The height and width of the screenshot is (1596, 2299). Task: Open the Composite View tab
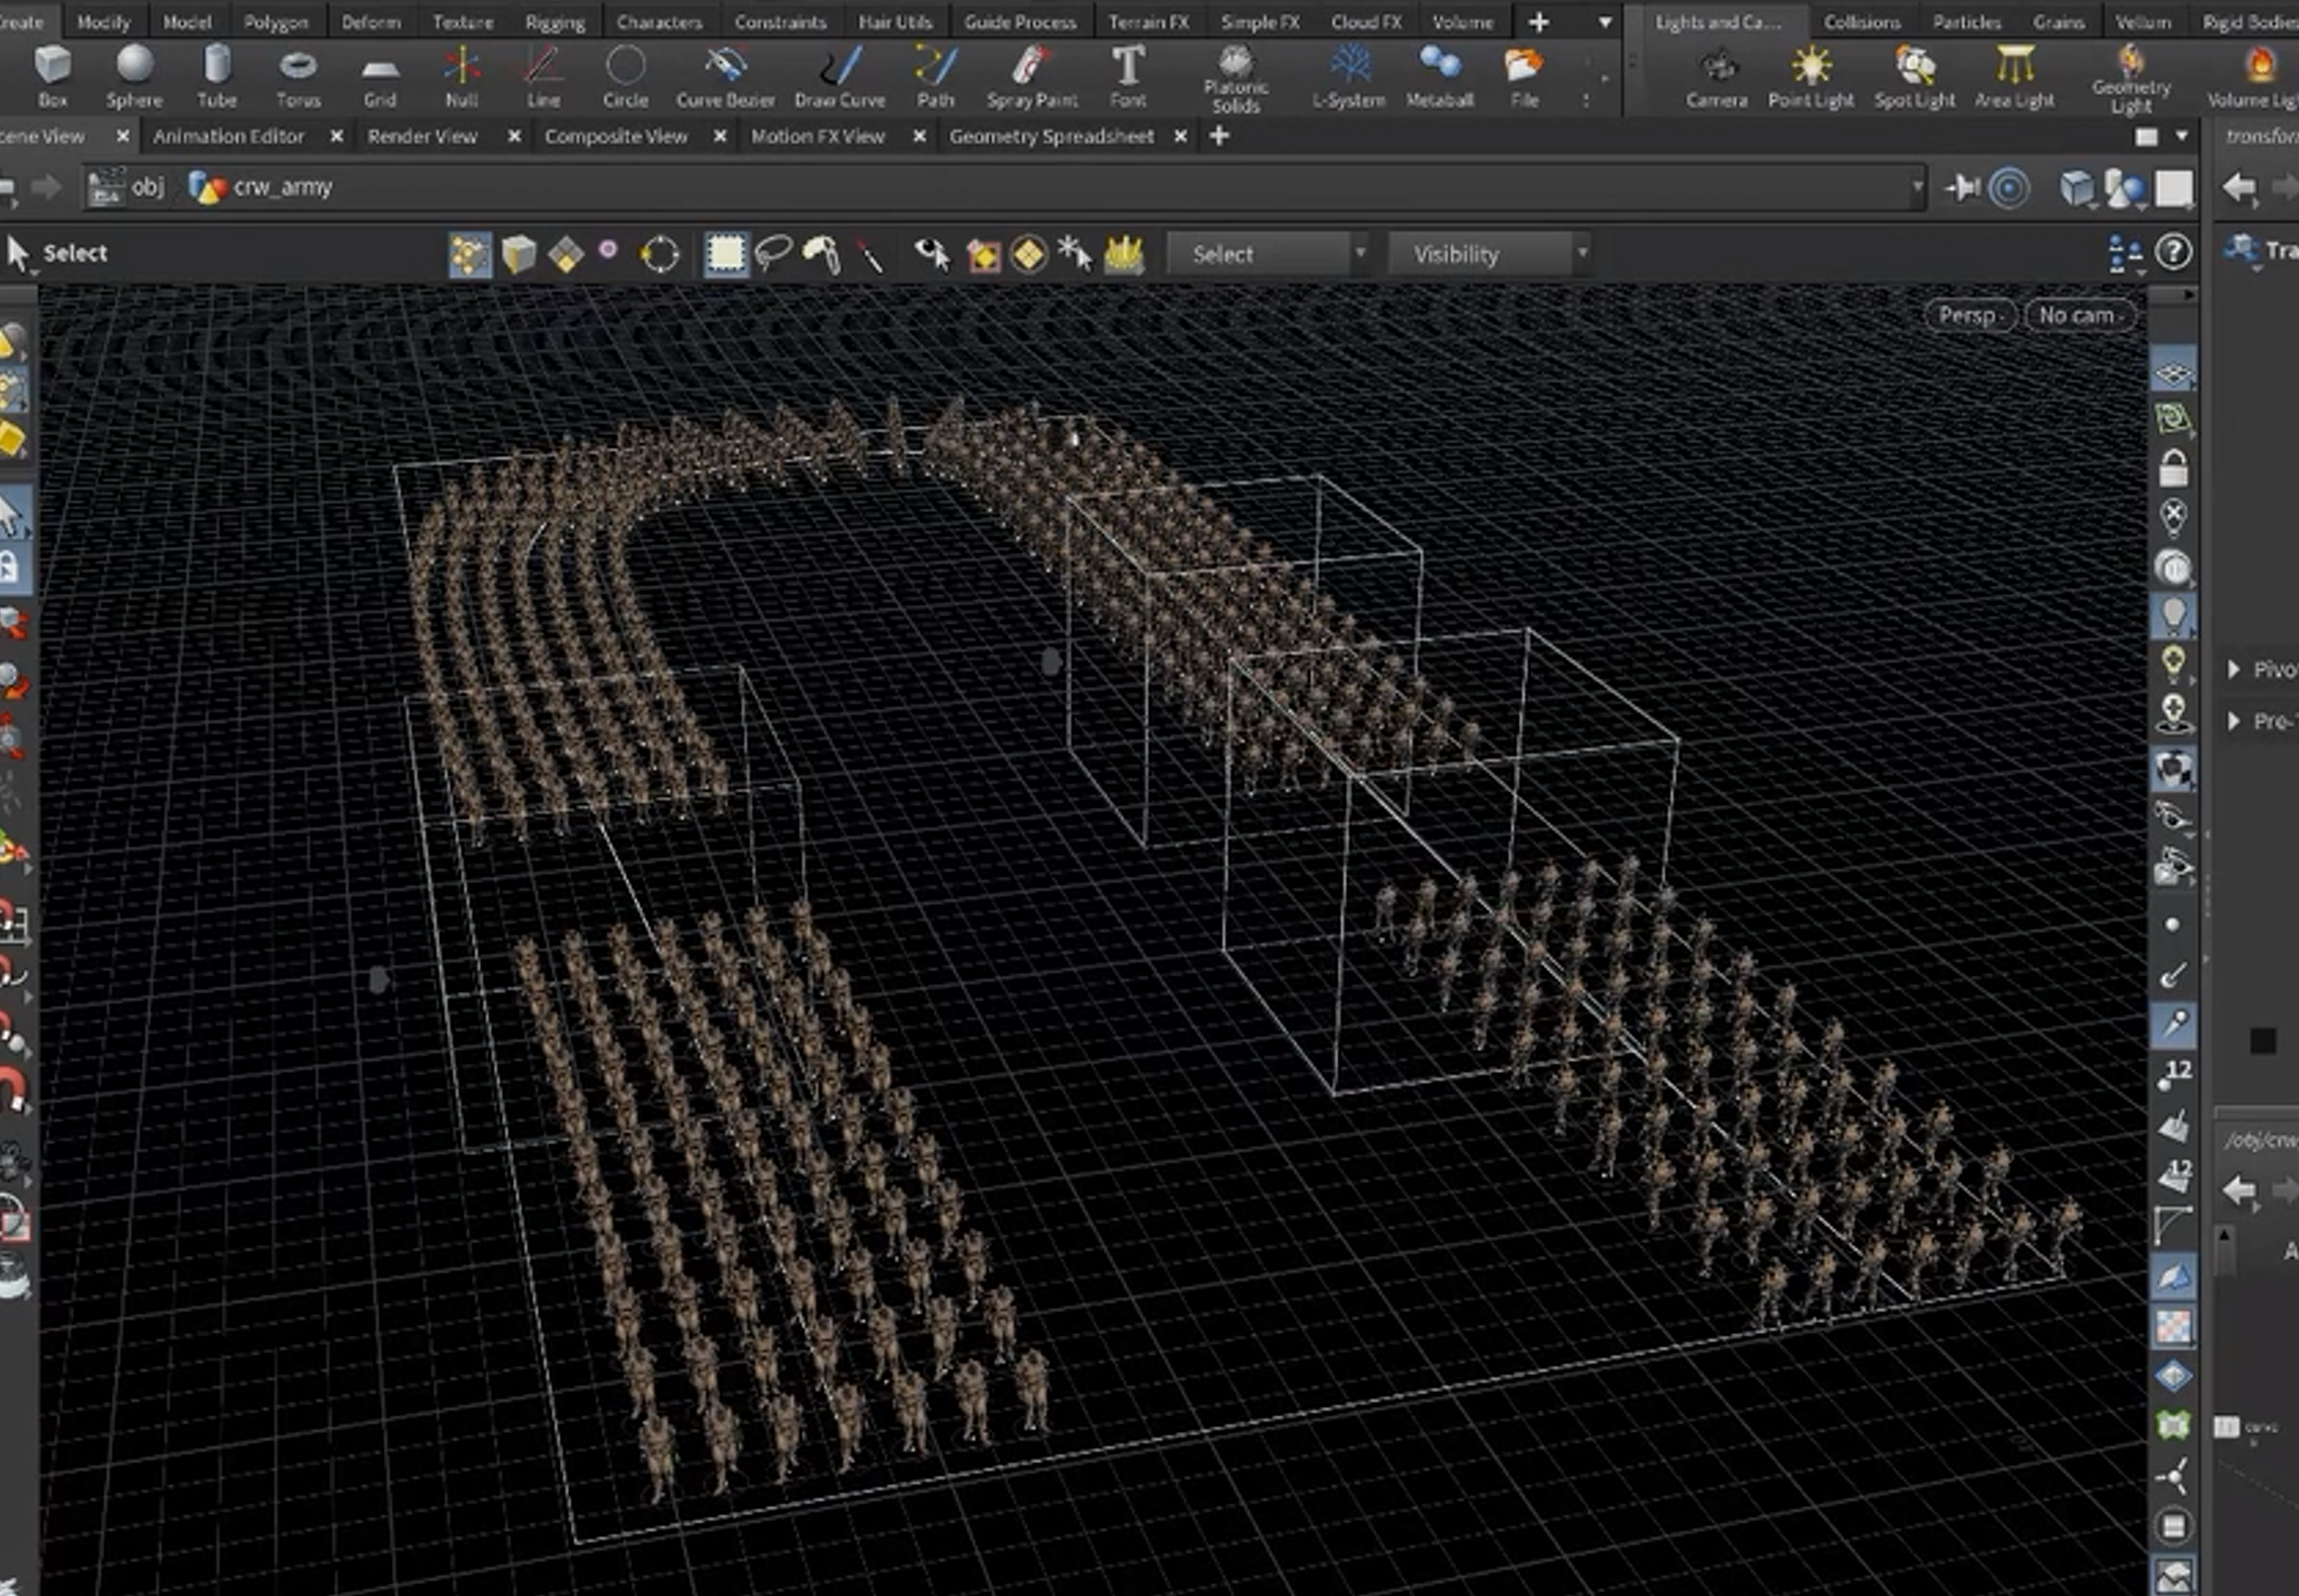point(616,136)
